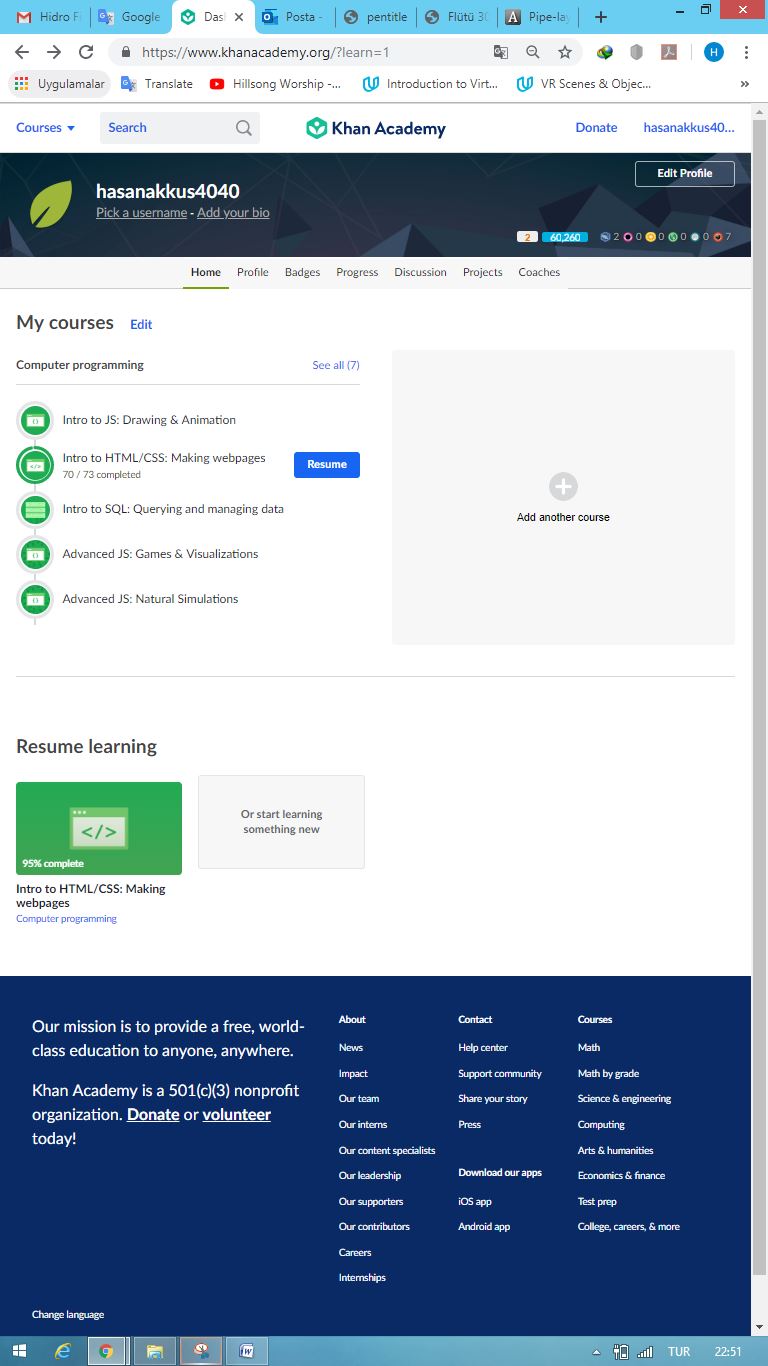Select the Profile tab

tap(253, 272)
